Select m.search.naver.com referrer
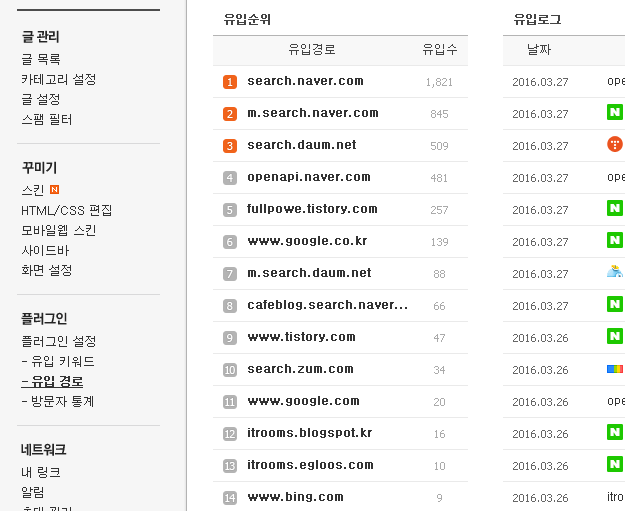Viewport: 625px width, 511px height. 313,113
